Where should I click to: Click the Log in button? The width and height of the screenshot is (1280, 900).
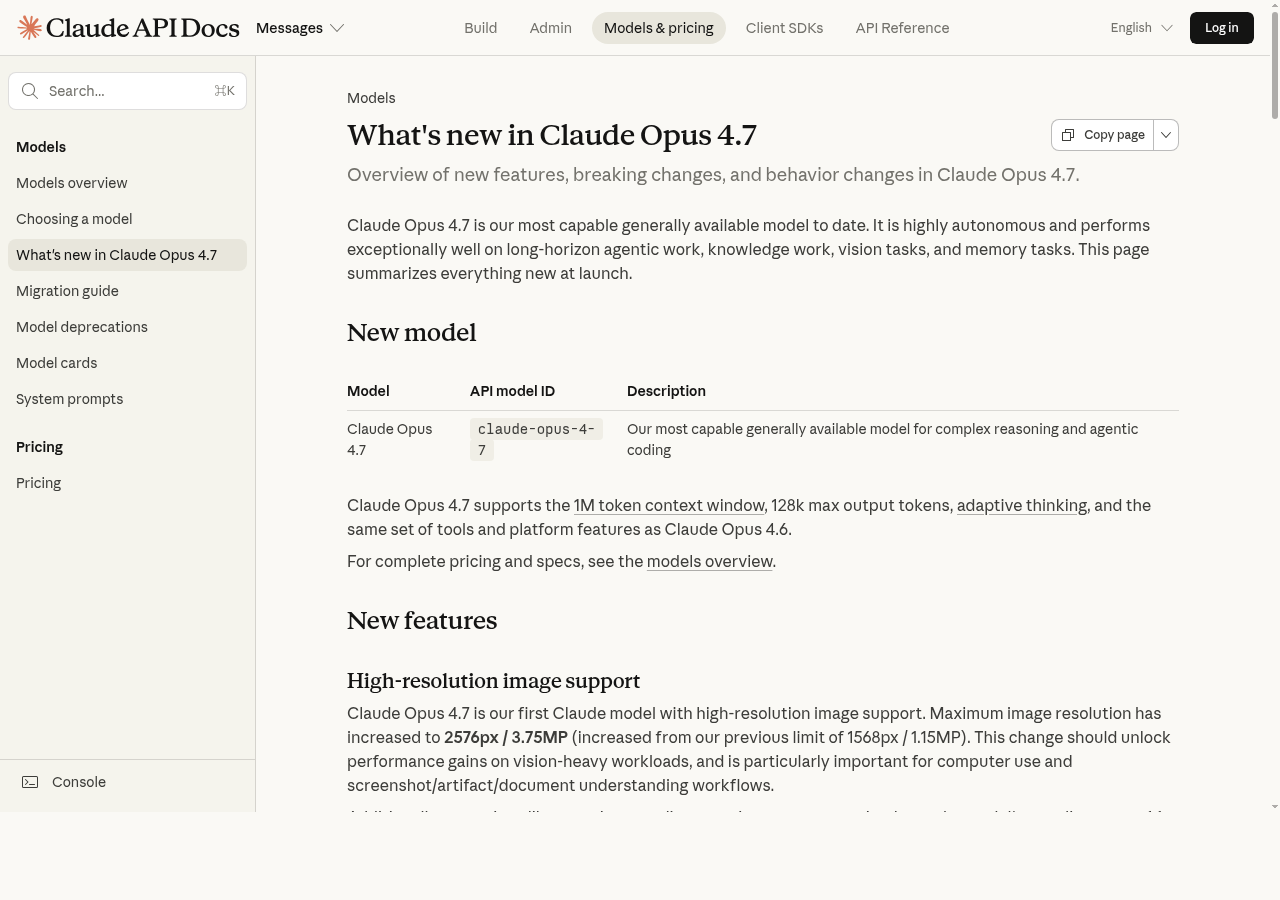[1221, 27]
